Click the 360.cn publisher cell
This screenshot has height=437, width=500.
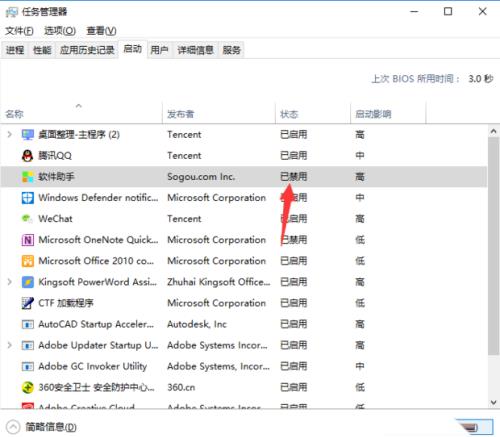tap(181, 387)
